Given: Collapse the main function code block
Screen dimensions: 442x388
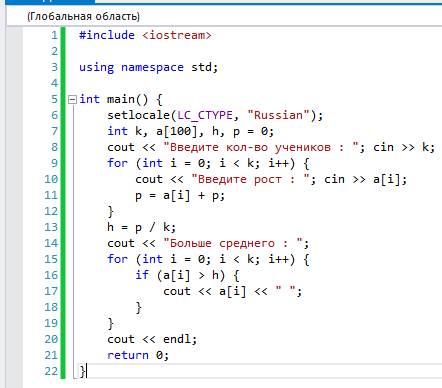Looking at the screenshot, I should (72, 100).
